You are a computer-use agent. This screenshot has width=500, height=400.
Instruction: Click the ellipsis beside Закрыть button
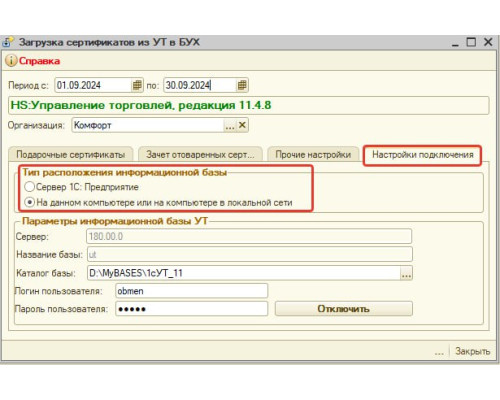(x=439, y=351)
